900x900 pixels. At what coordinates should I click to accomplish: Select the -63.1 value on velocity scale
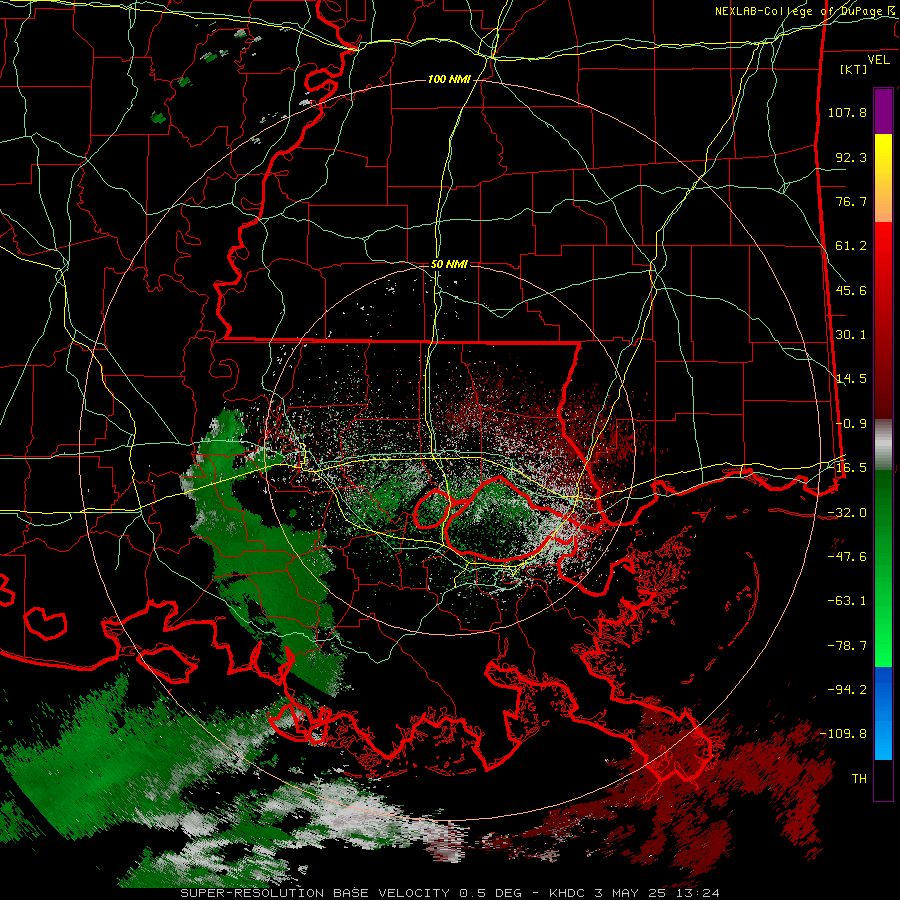[x=847, y=601]
